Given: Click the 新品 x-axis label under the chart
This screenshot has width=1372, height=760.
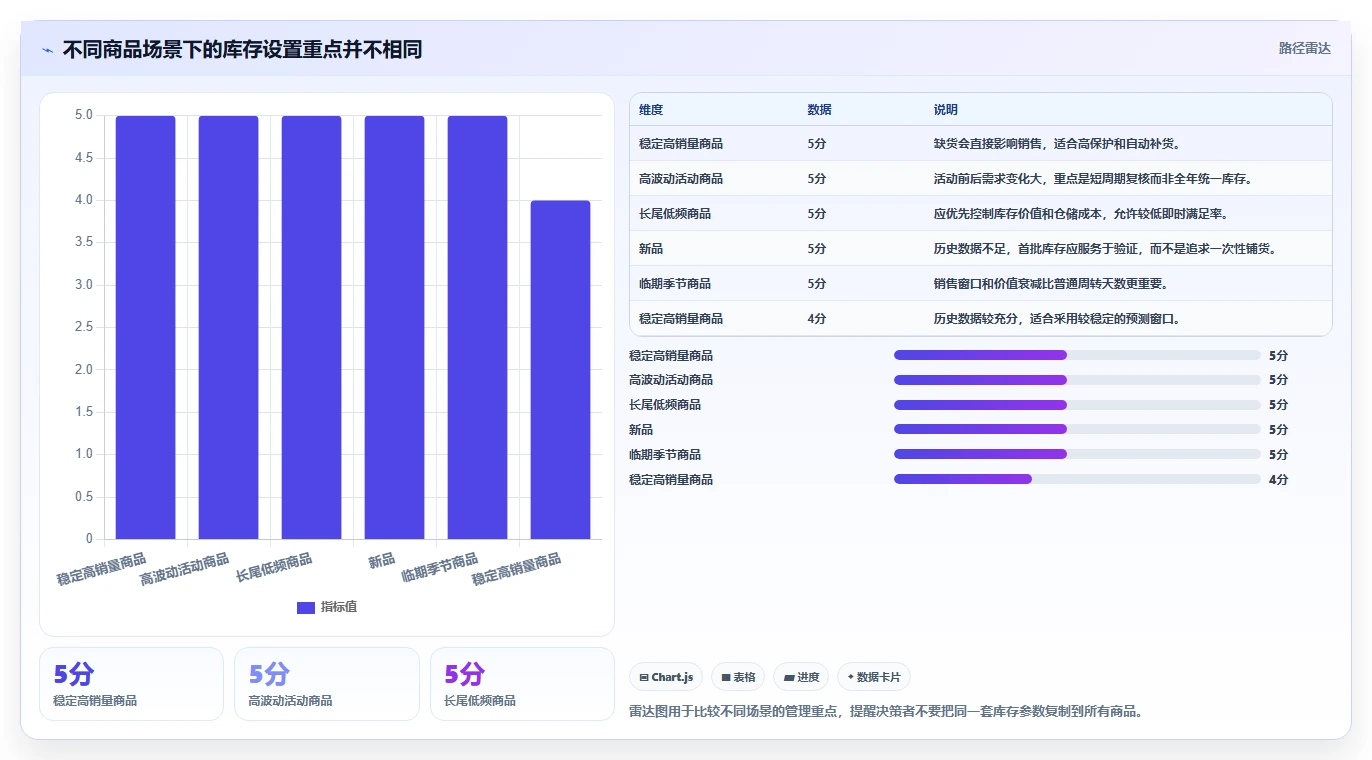Looking at the screenshot, I should click(x=382, y=561).
